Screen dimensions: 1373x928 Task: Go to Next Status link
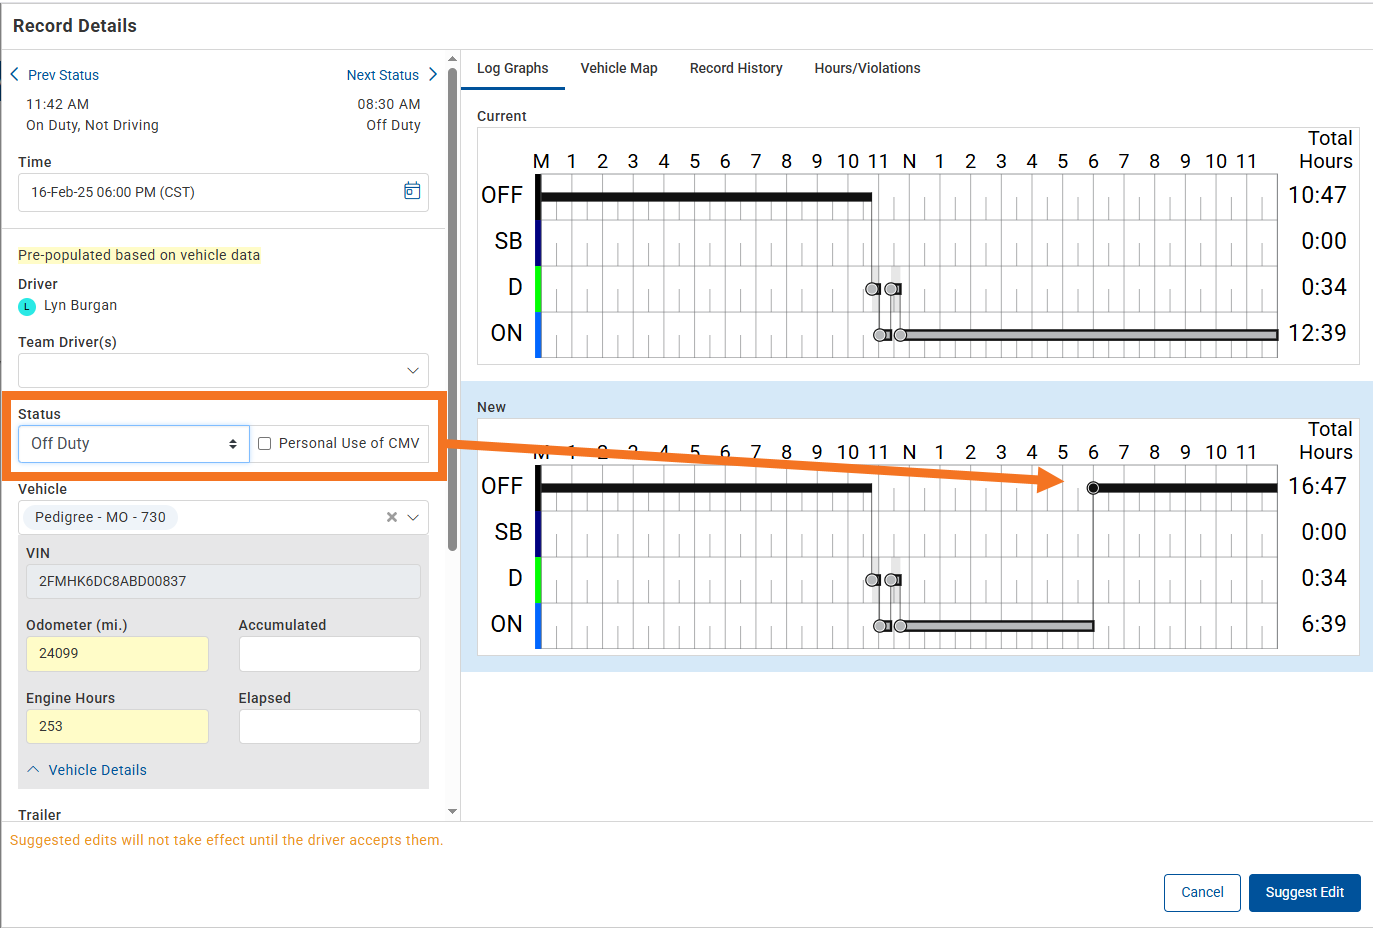(x=382, y=75)
